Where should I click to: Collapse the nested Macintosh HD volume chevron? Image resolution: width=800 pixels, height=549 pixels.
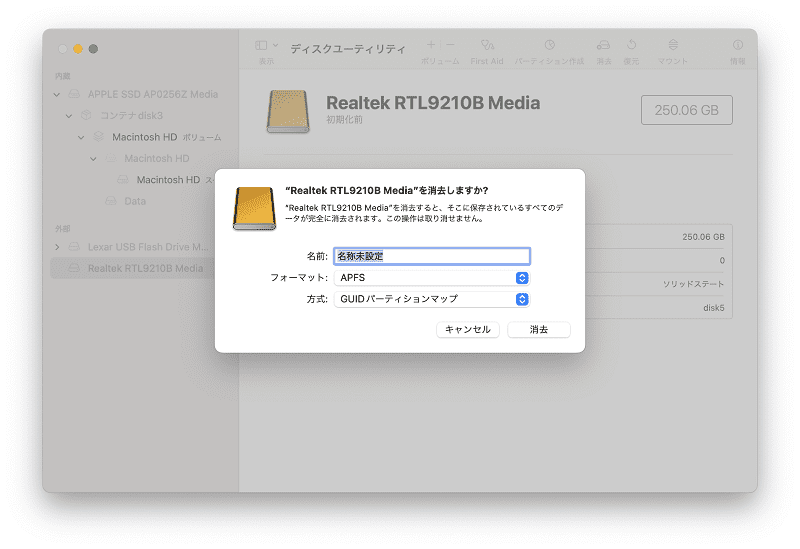click(93, 159)
